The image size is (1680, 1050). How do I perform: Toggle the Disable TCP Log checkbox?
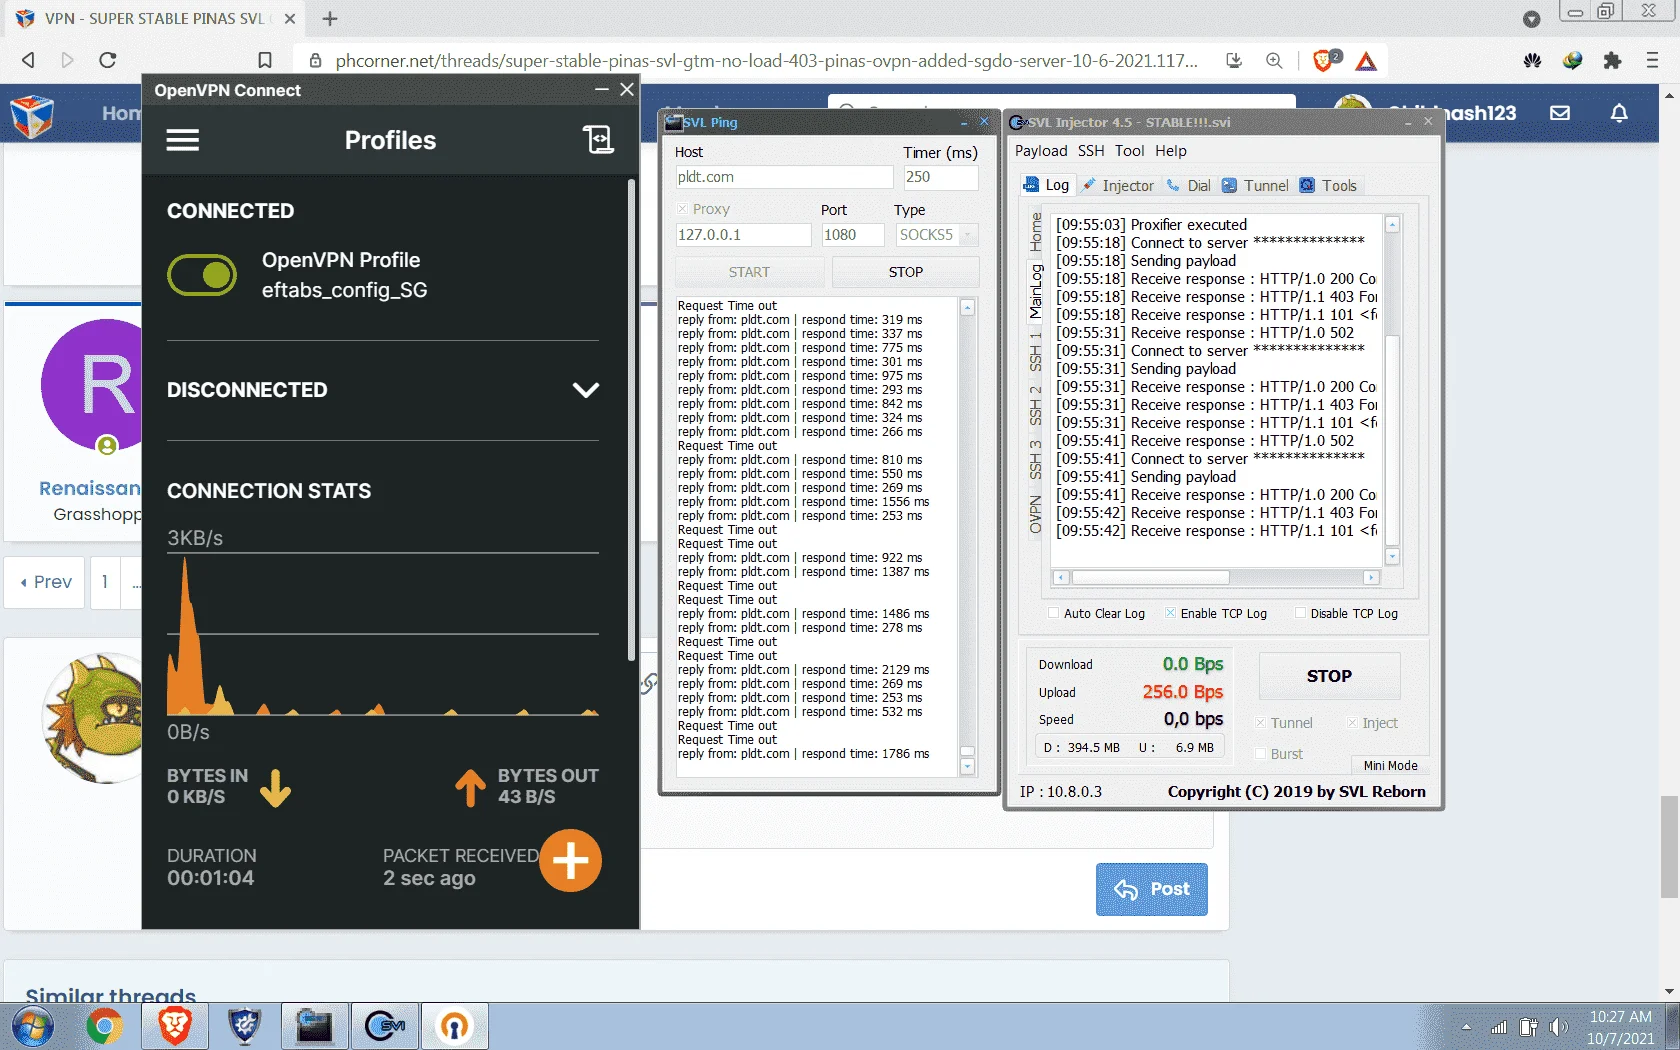coord(1300,613)
